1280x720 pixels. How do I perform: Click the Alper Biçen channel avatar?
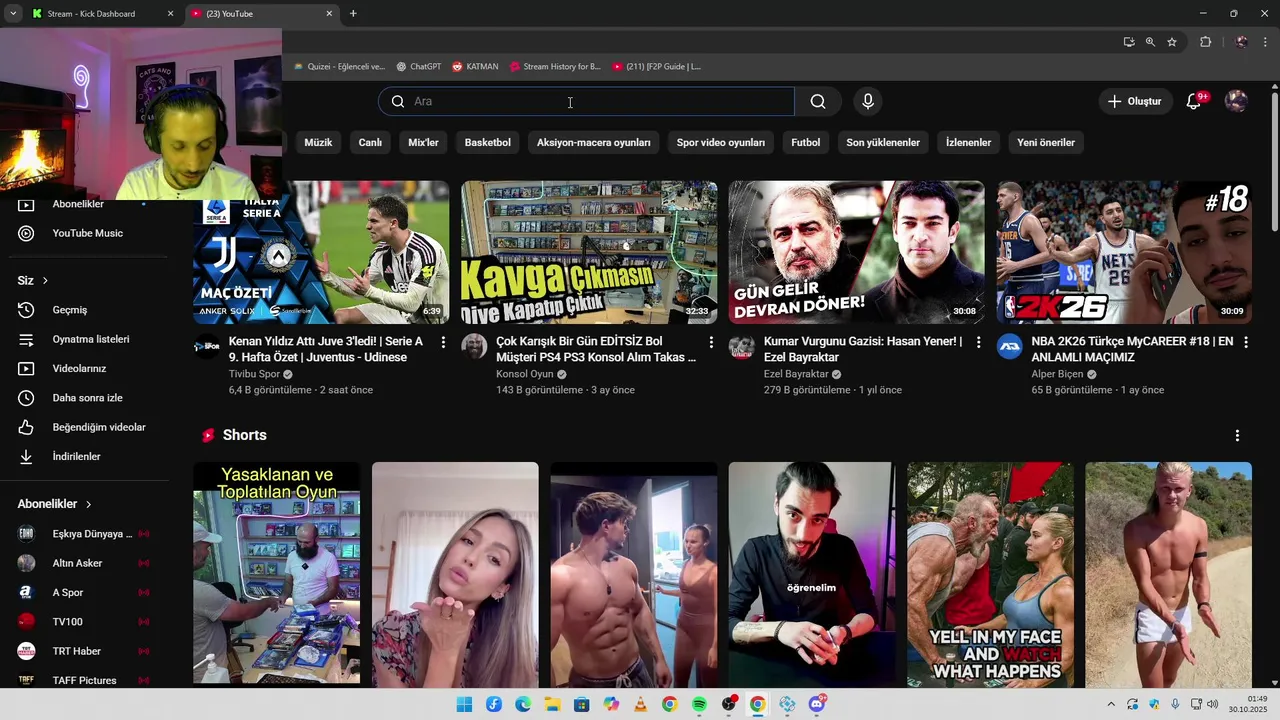[1009, 347]
